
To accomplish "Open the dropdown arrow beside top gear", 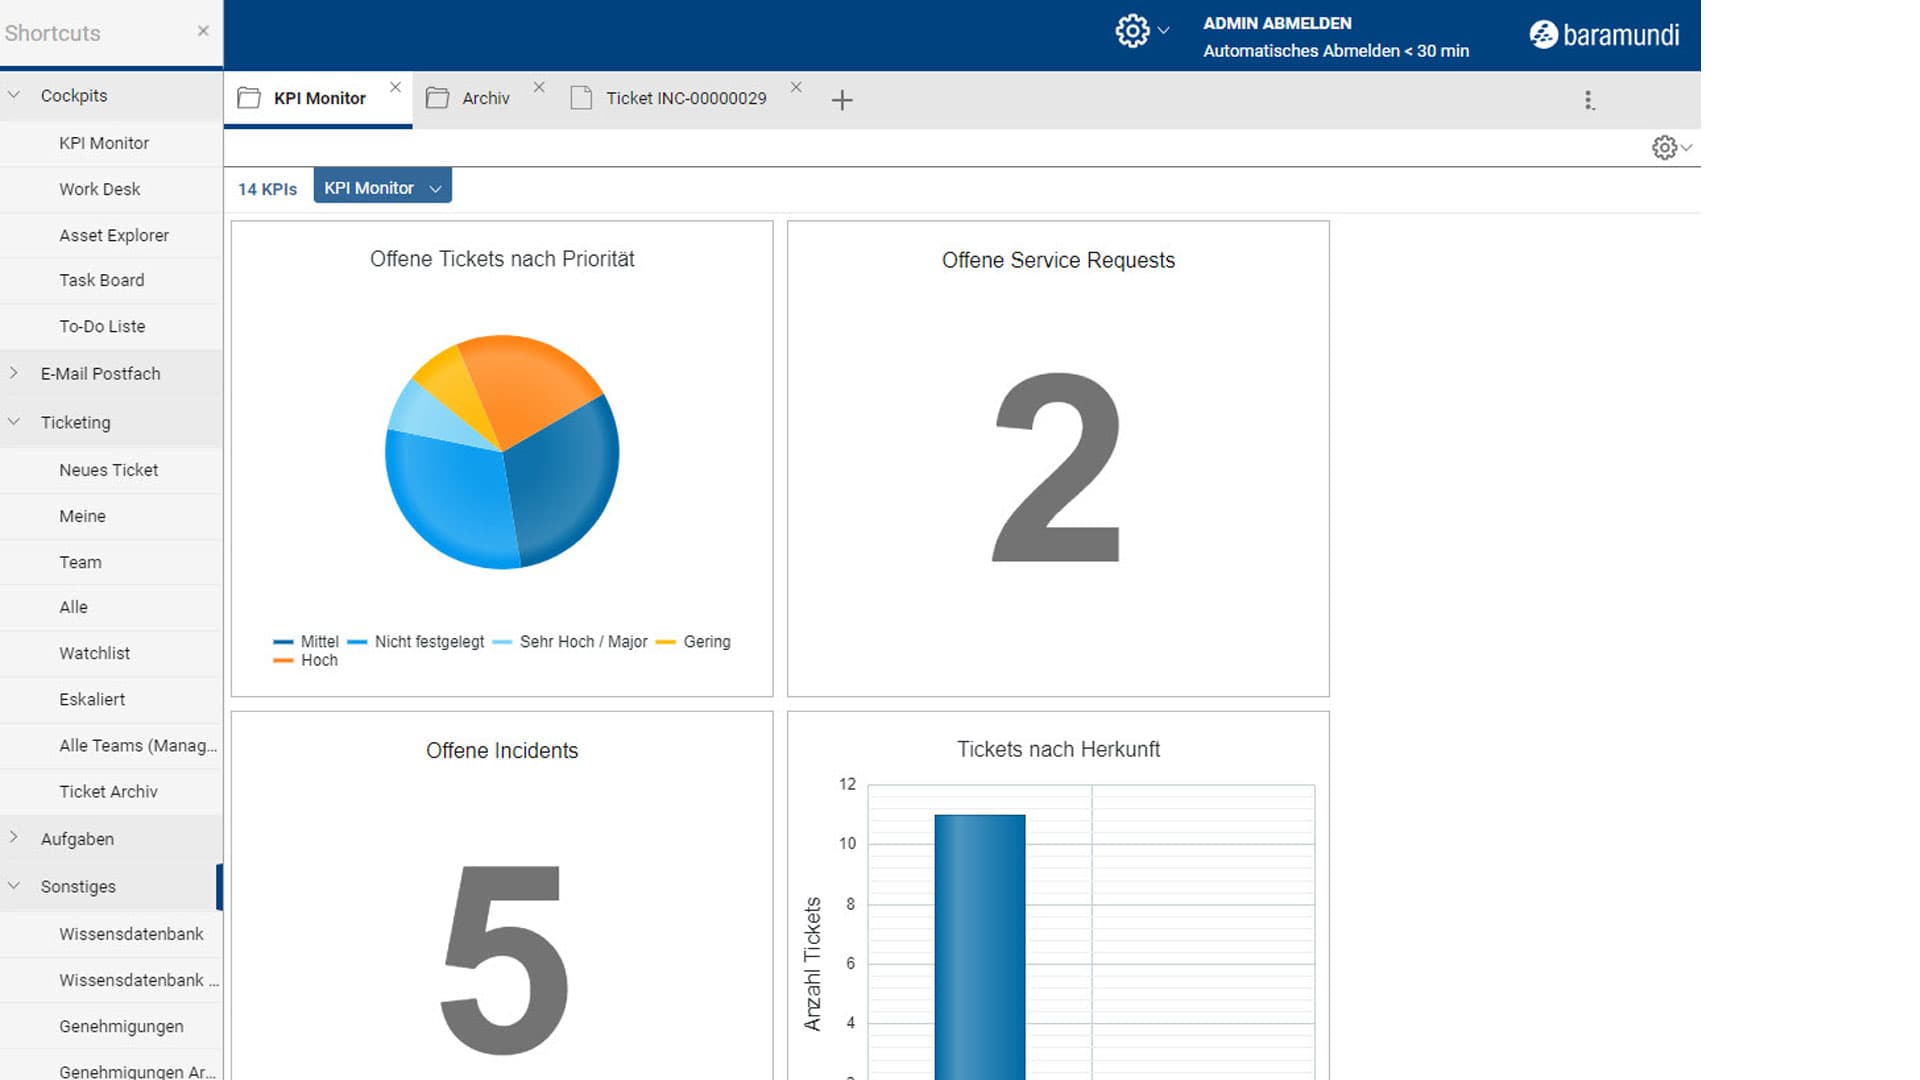I will point(1163,31).
